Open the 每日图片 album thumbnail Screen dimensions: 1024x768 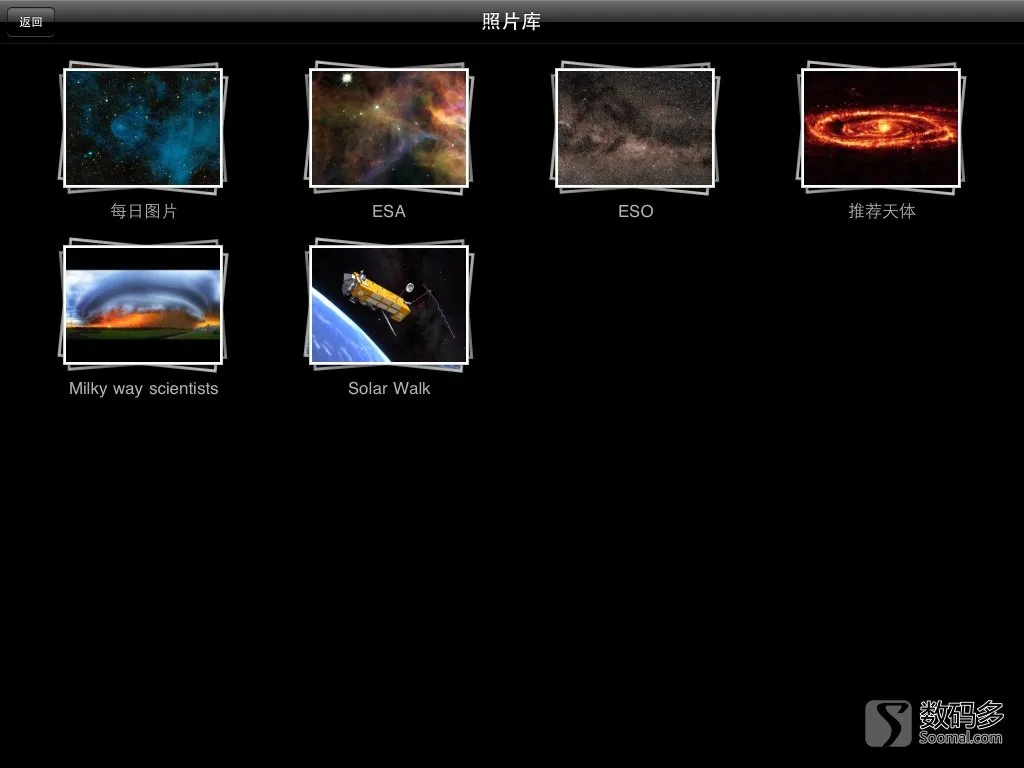143,128
